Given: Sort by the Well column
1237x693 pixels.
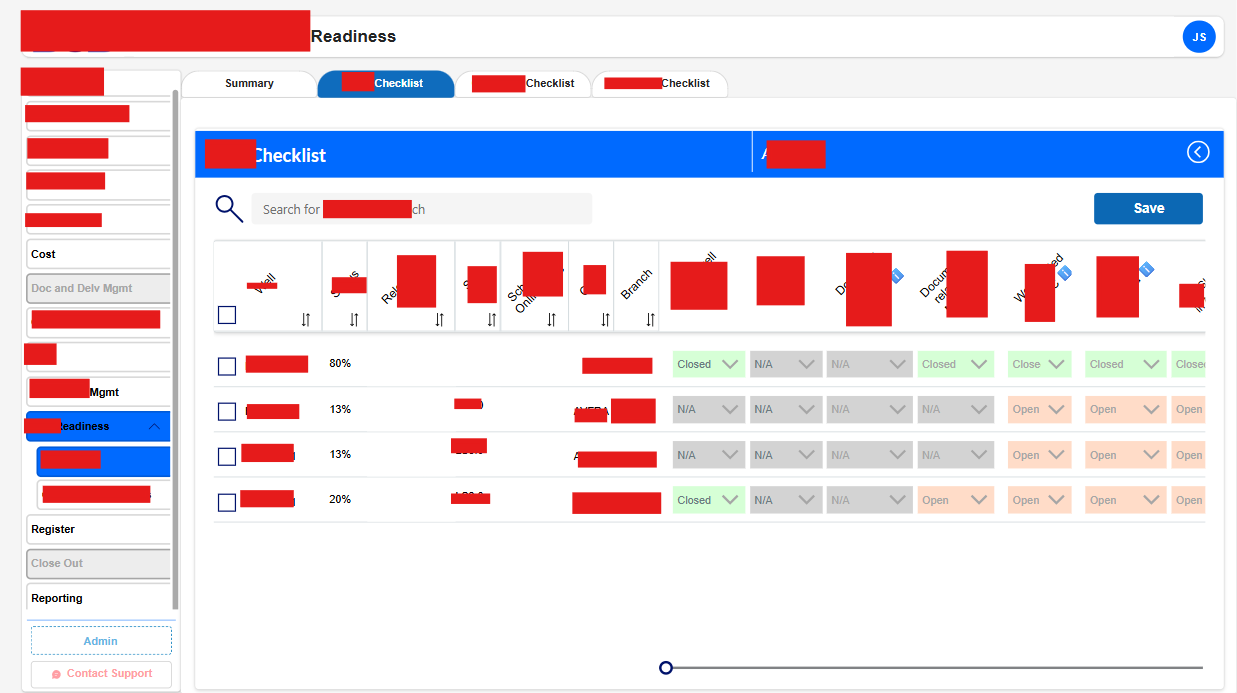Looking at the screenshot, I should click(306, 320).
